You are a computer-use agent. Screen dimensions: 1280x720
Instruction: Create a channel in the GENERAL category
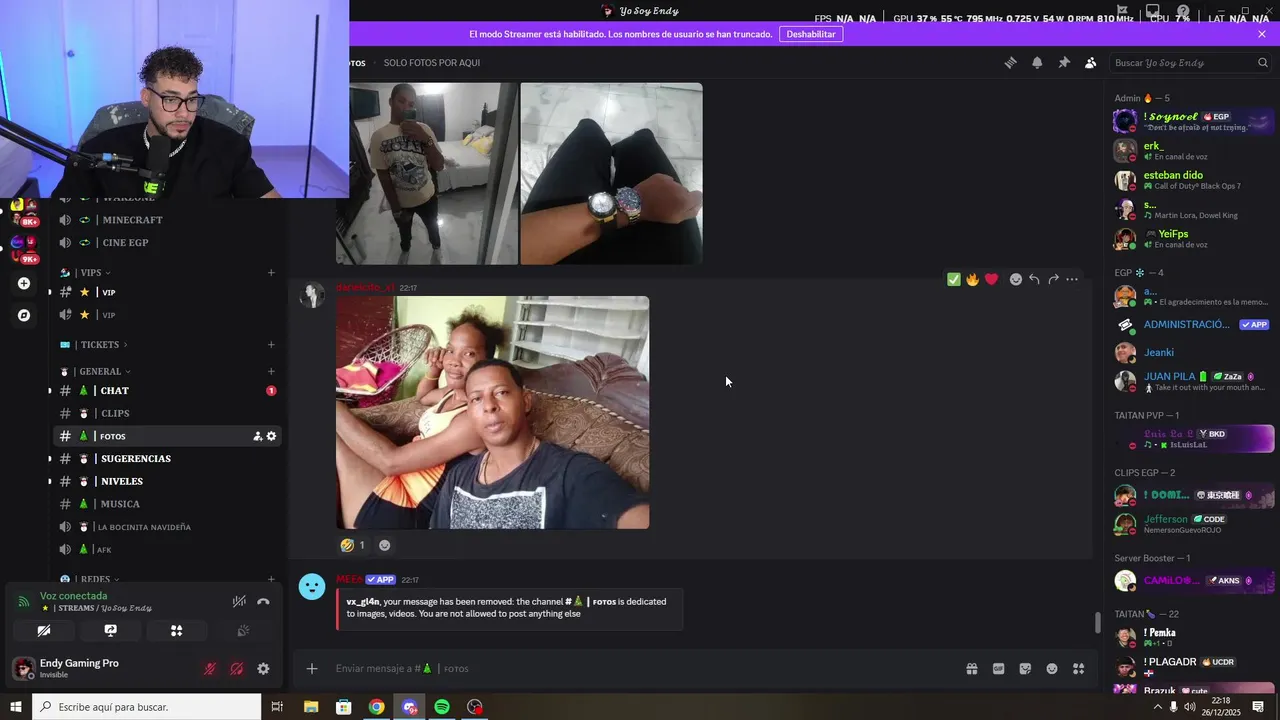click(x=271, y=371)
